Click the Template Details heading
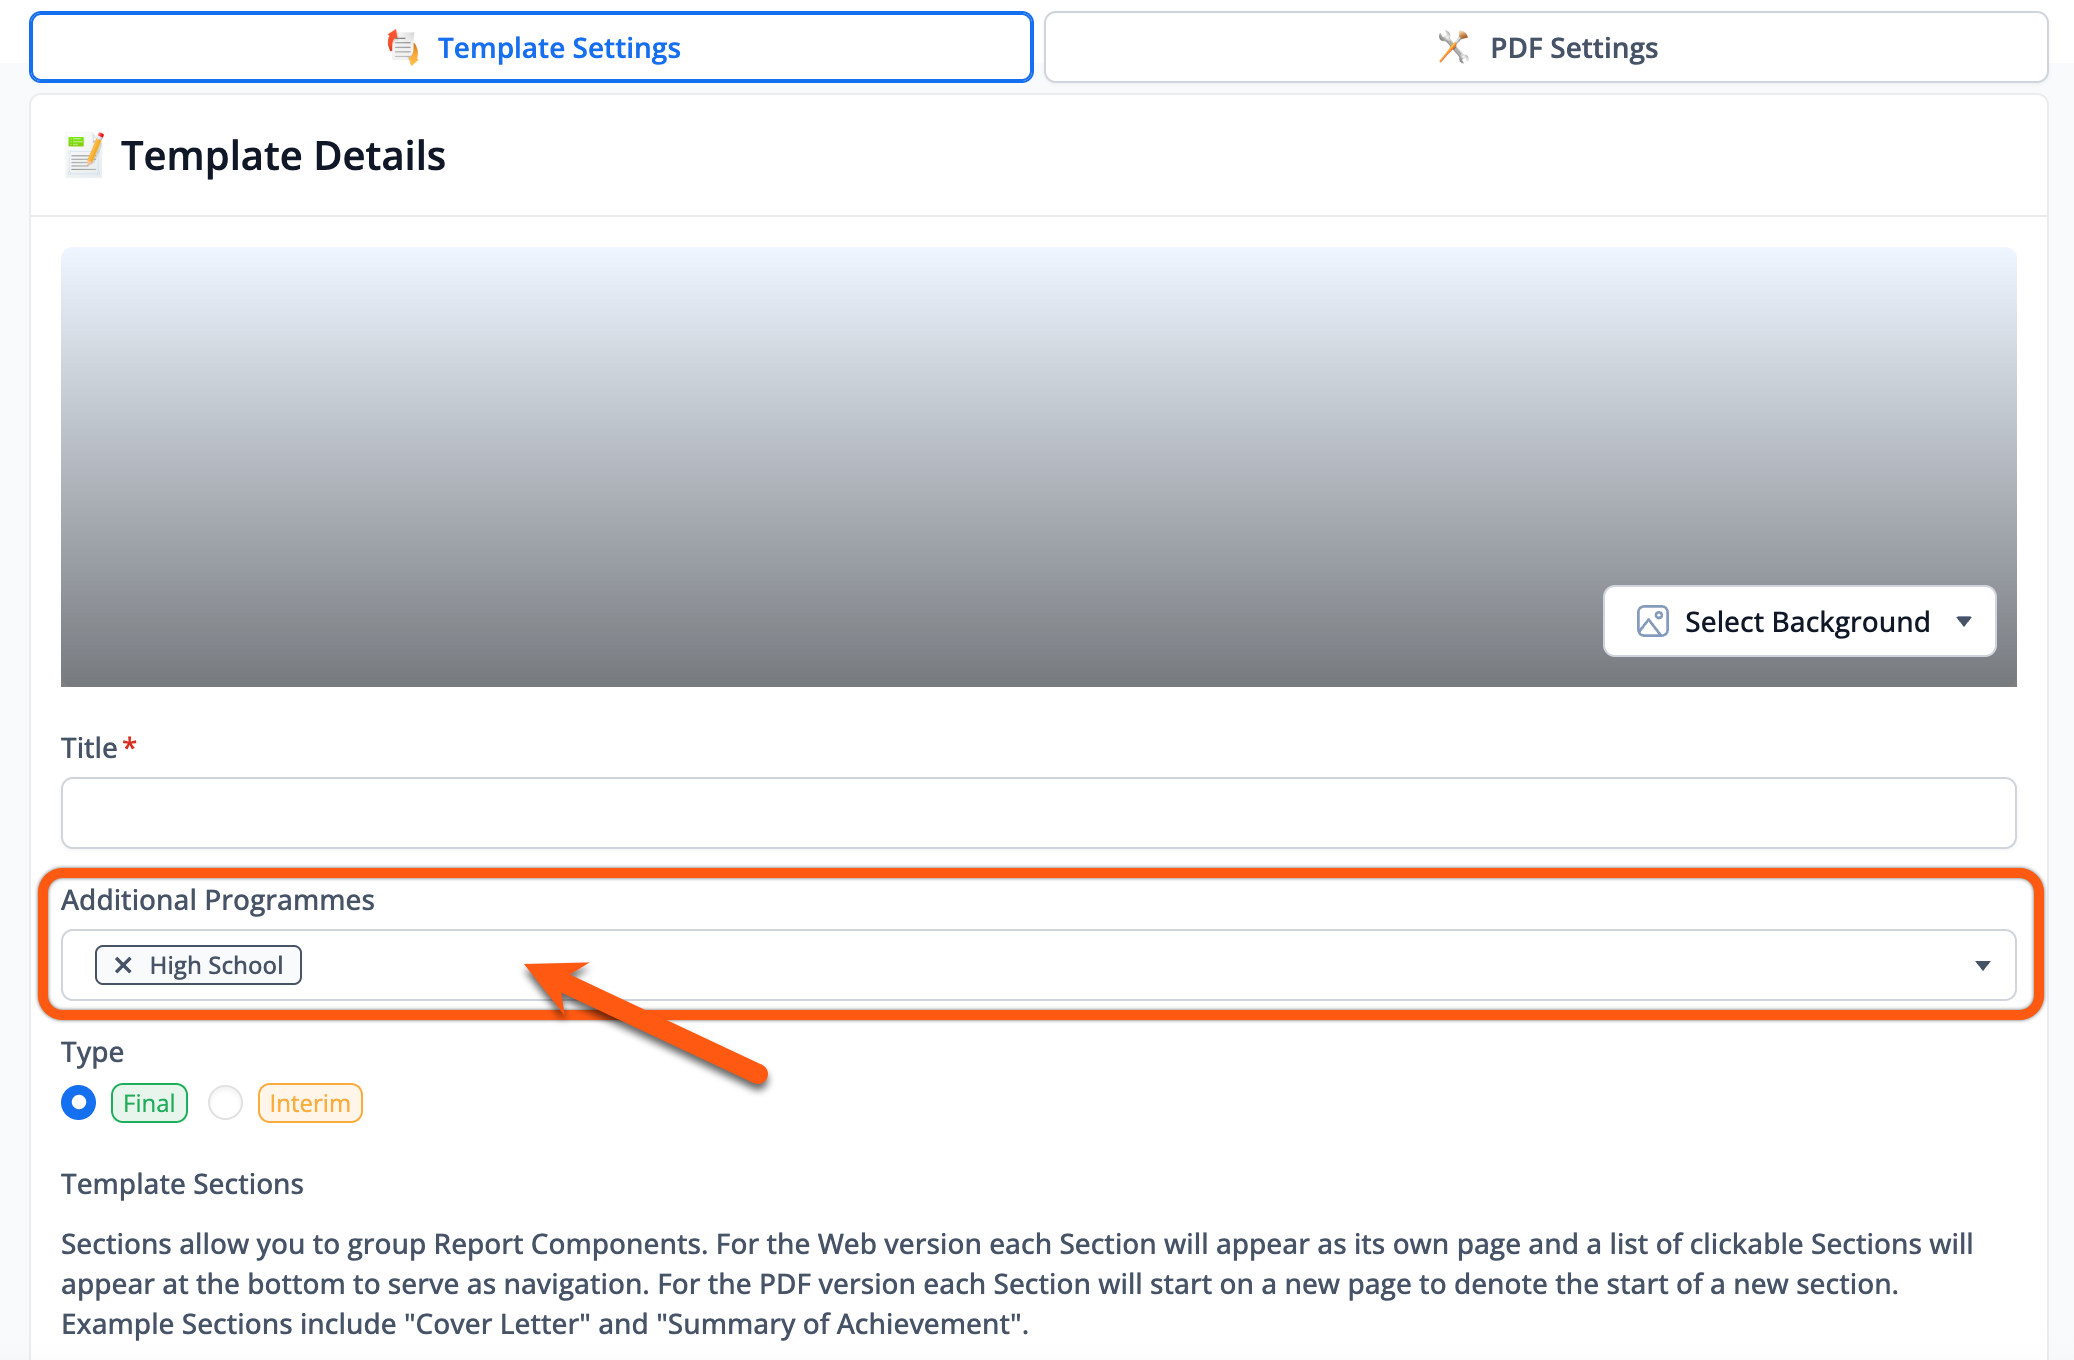The image size is (2074, 1360). tap(283, 156)
